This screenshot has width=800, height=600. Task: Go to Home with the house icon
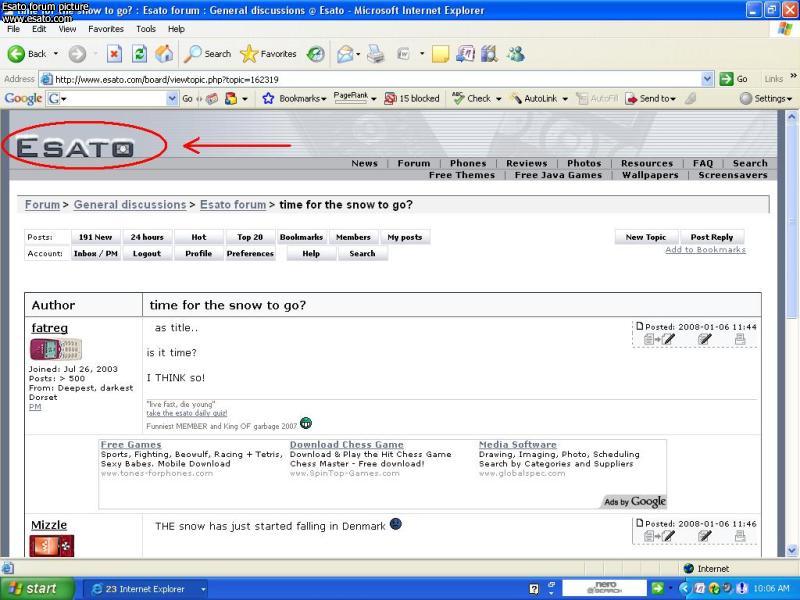(x=164, y=54)
